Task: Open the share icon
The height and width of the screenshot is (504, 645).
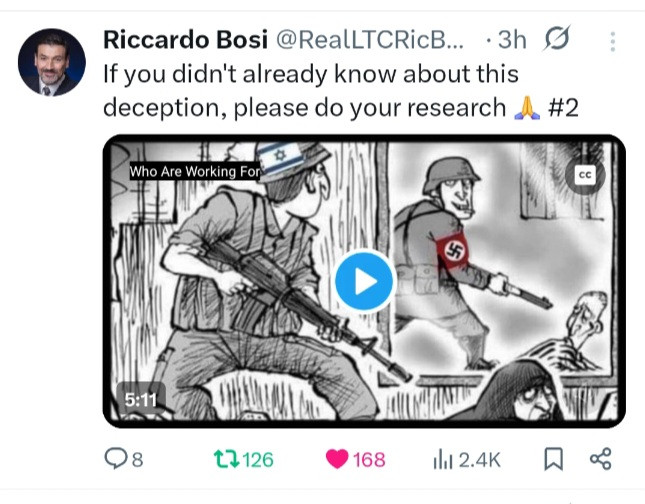Action: coord(601,459)
